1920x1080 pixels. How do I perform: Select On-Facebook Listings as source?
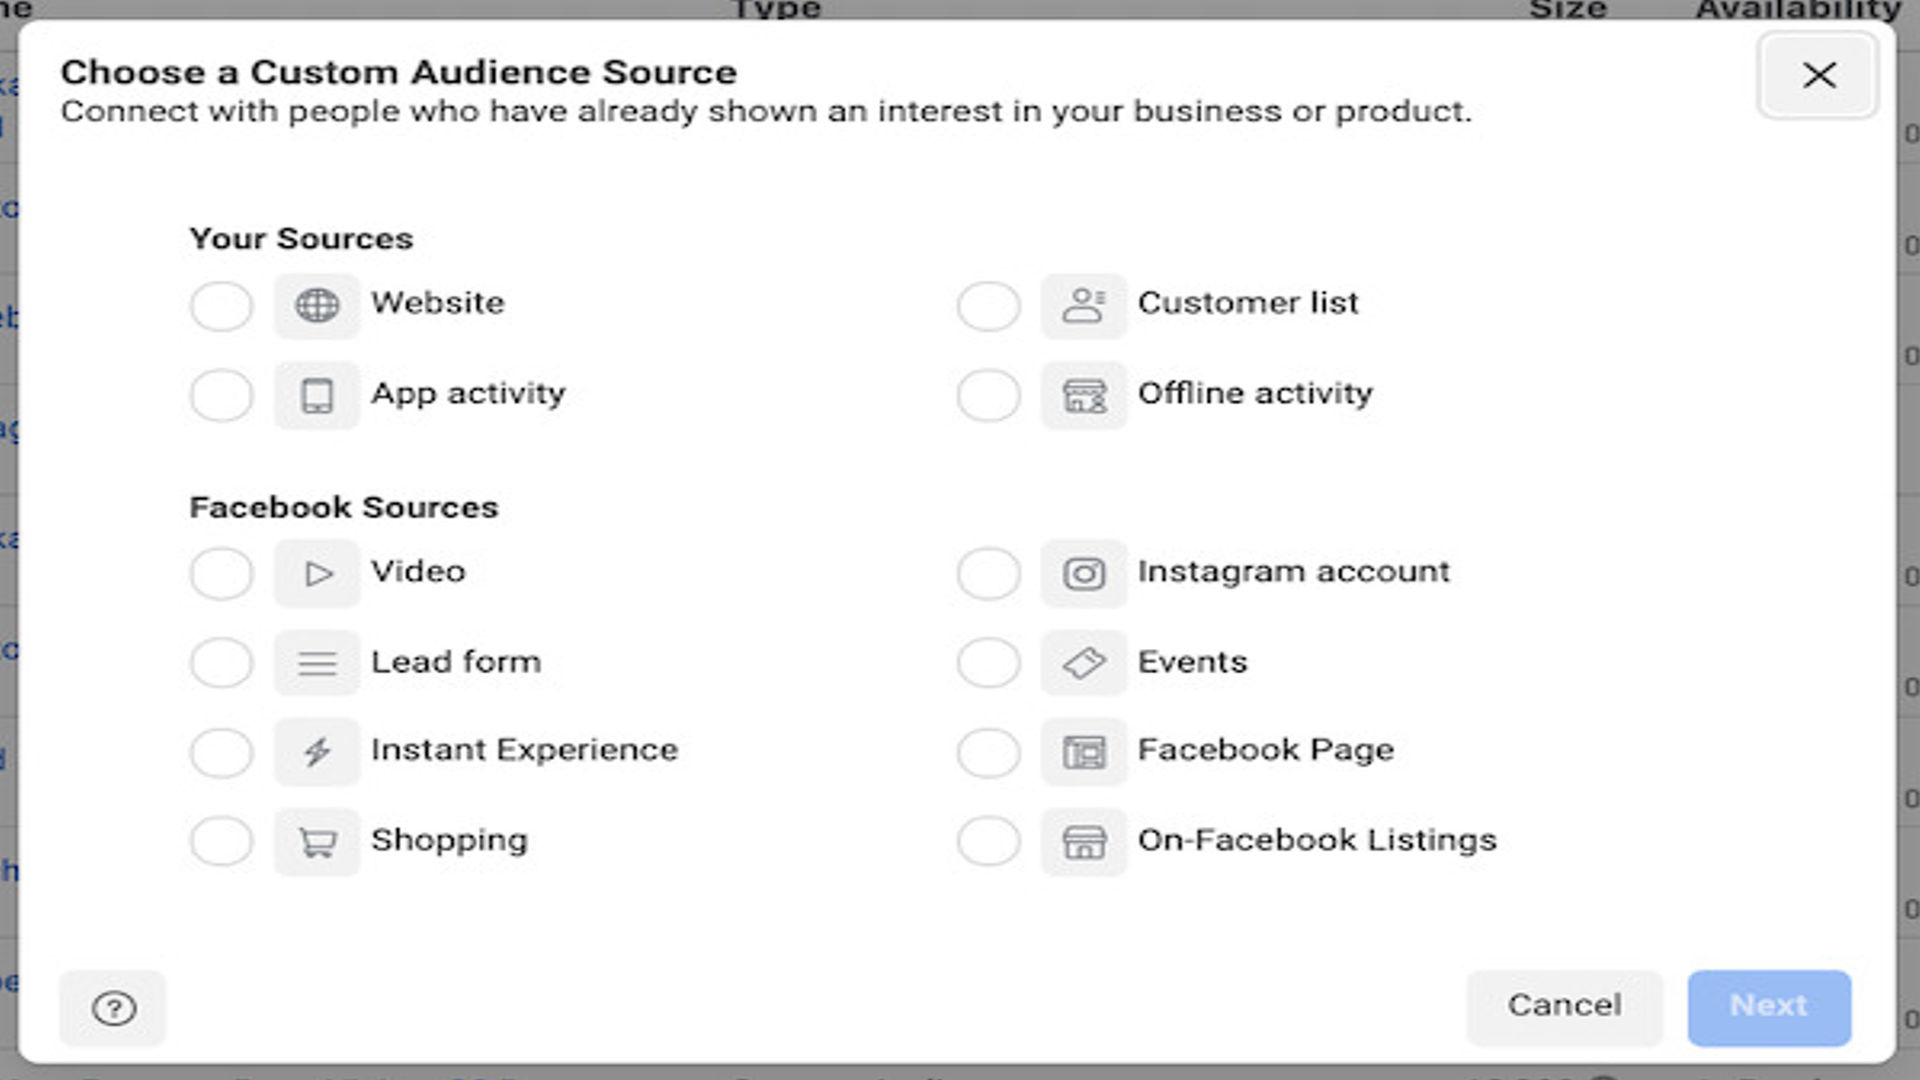click(988, 841)
